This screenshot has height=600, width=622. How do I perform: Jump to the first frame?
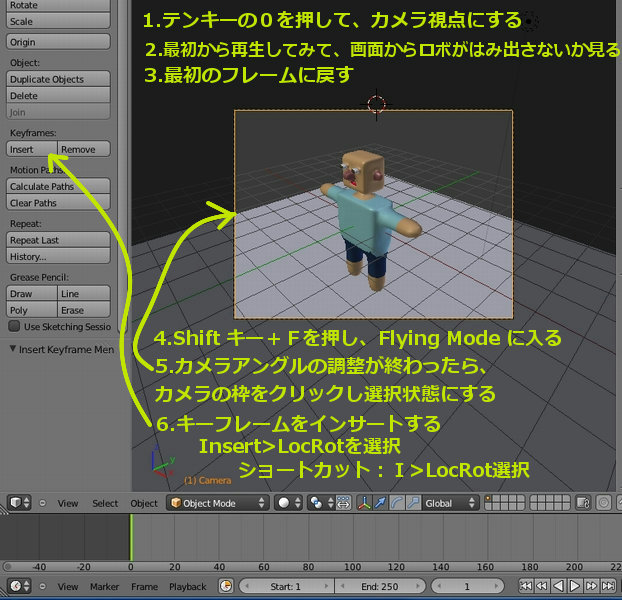526,586
